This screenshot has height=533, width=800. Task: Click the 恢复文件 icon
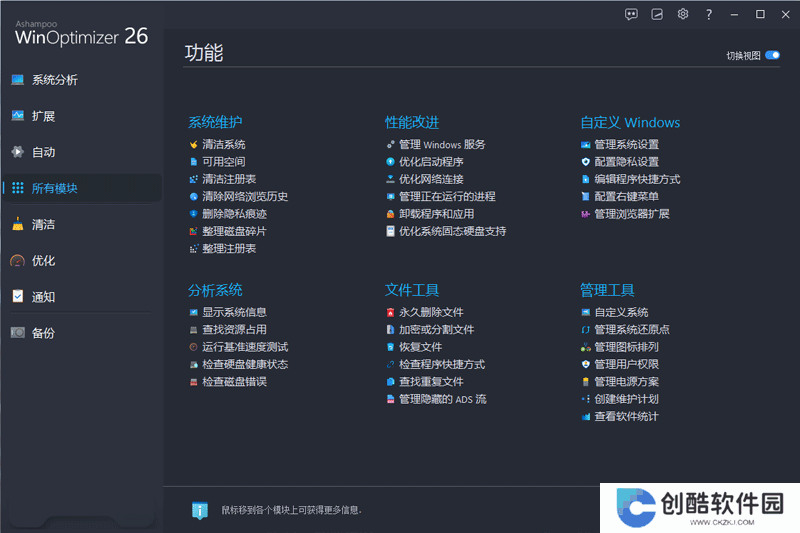tap(390, 347)
